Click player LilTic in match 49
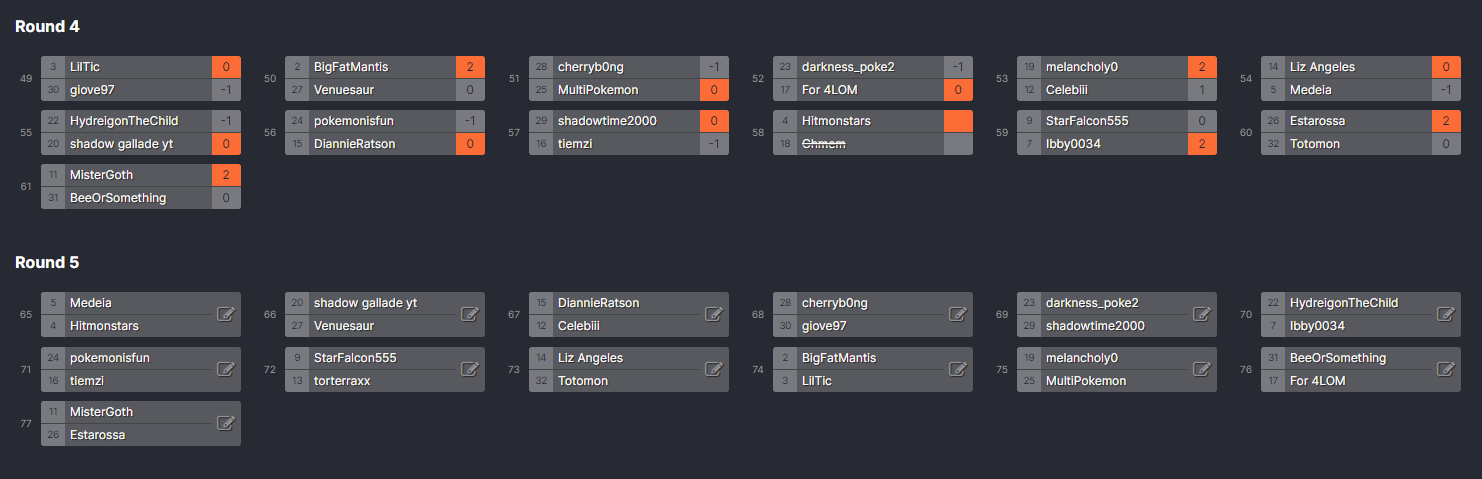The image size is (1482, 479). tap(85, 67)
